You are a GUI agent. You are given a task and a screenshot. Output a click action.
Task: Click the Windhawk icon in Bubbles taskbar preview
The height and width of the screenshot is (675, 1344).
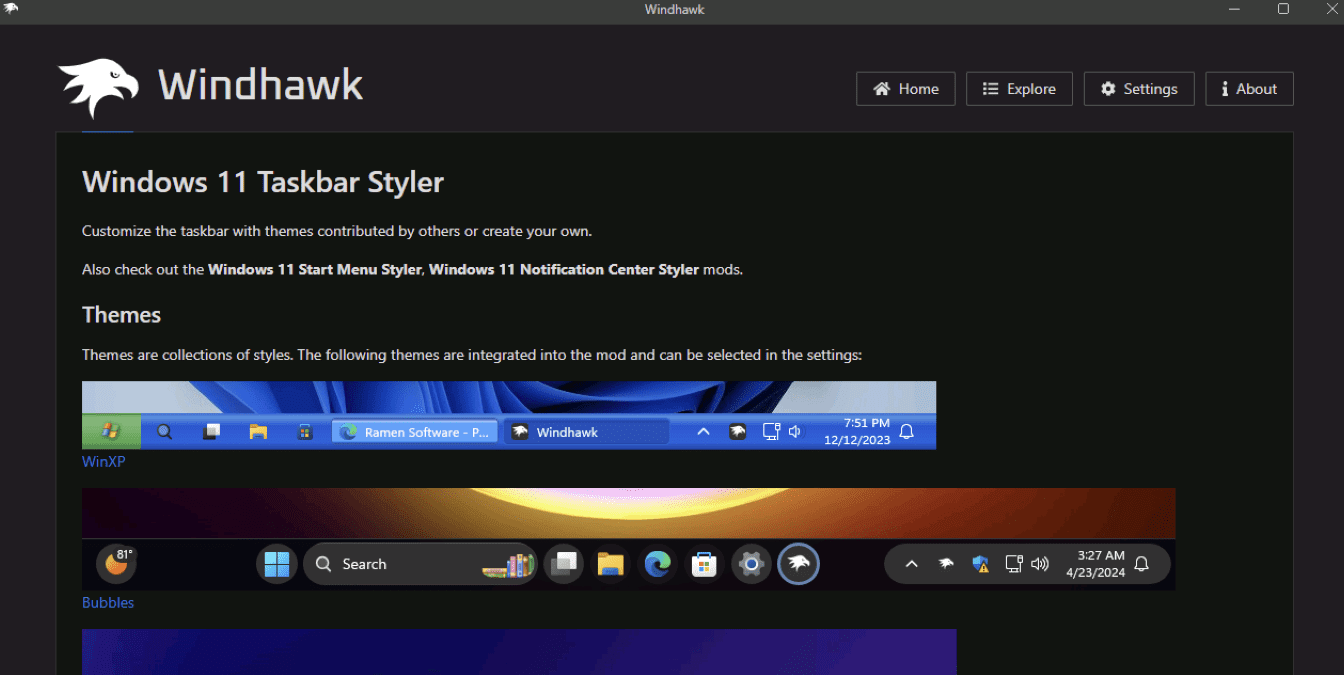[x=798, y=563]
